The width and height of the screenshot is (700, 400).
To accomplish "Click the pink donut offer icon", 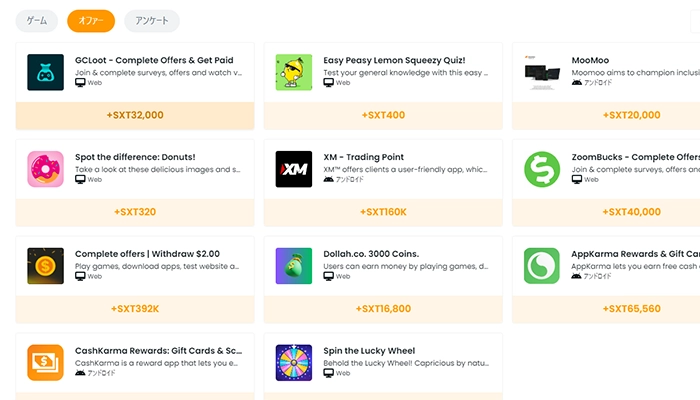I will 46,169.
